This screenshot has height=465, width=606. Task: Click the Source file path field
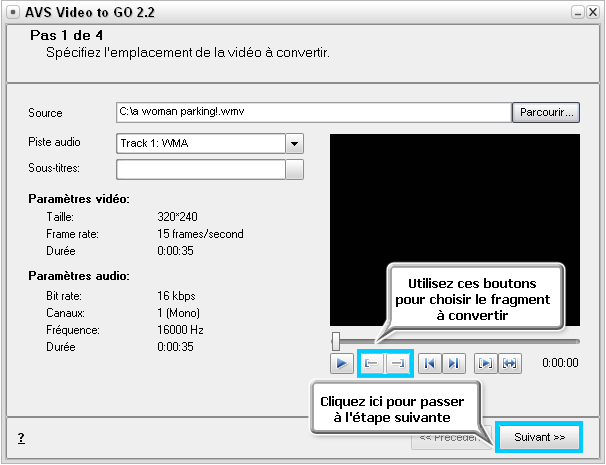[314, 112]
